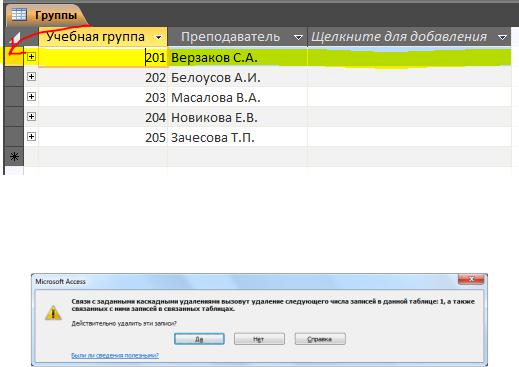Select the row selector of record 204

(x=14, y=117)
